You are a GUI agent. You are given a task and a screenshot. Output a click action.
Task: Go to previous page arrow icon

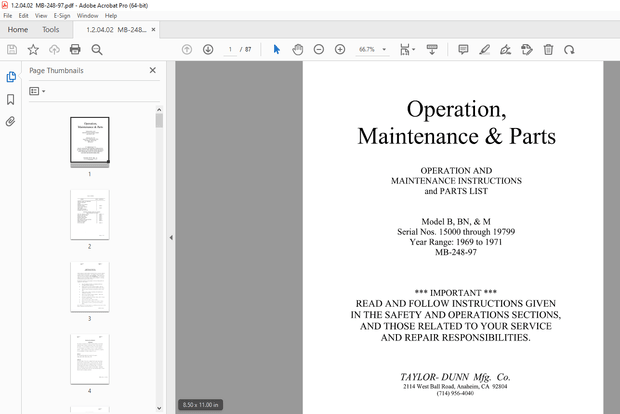pos(187,49)
